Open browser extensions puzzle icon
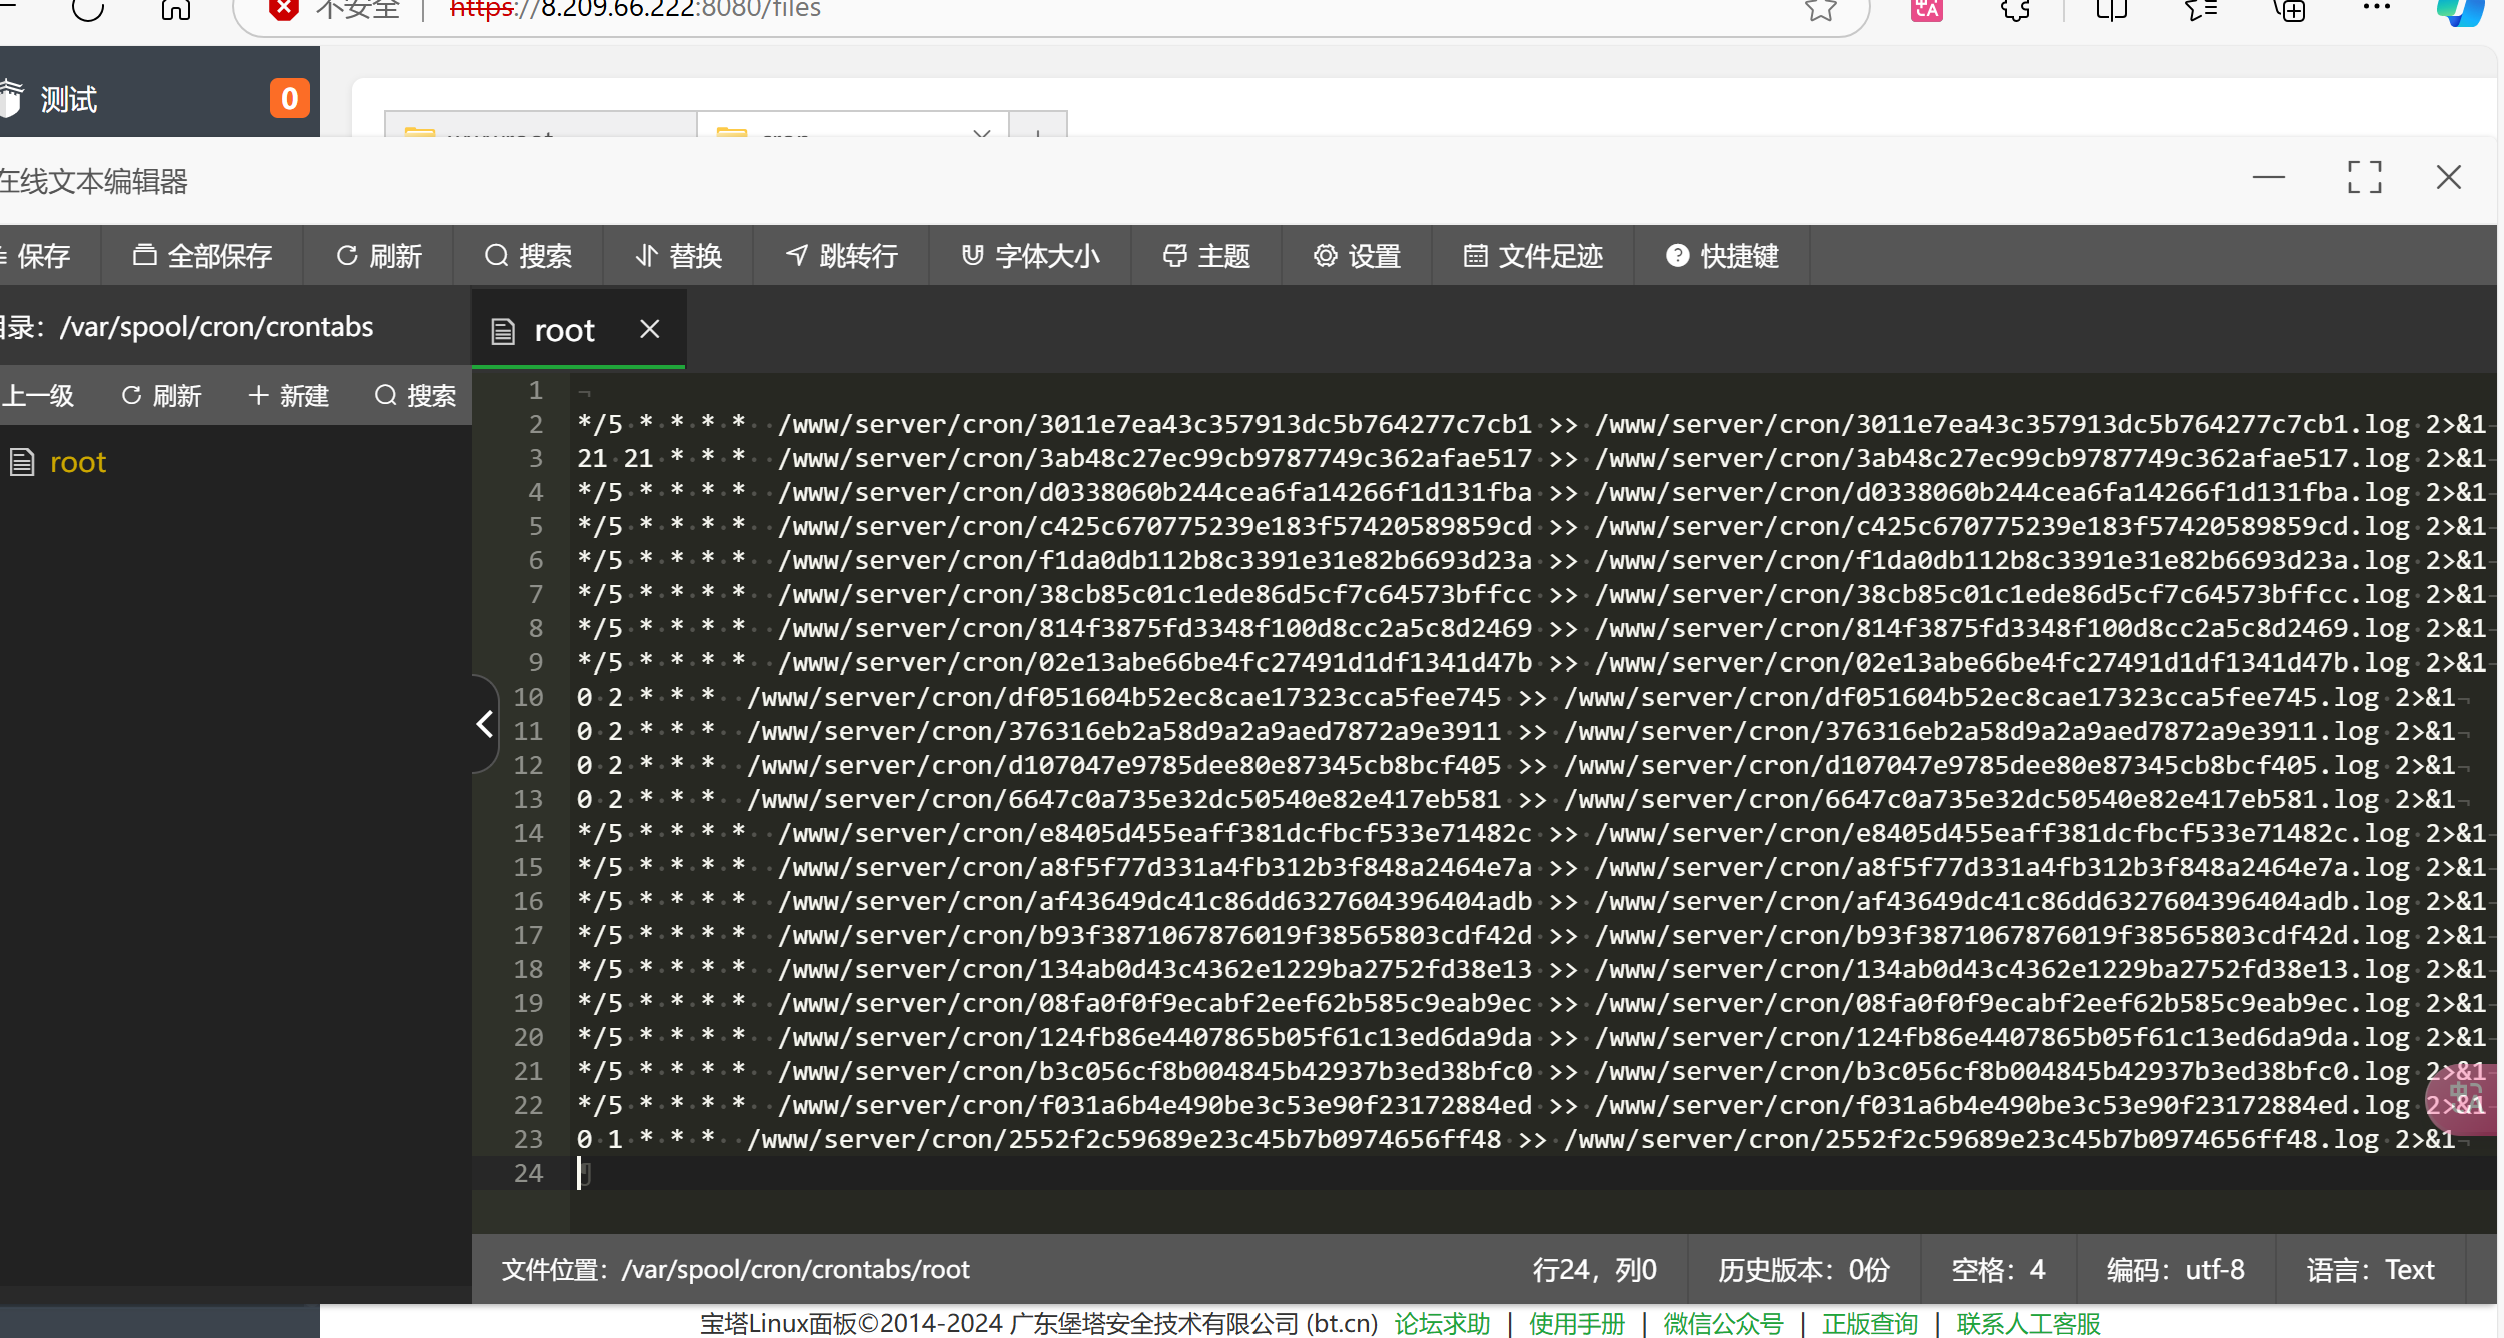The width and height of the screenshot is (2504, 1338). pyautogui.click(x=2016, y=9)
